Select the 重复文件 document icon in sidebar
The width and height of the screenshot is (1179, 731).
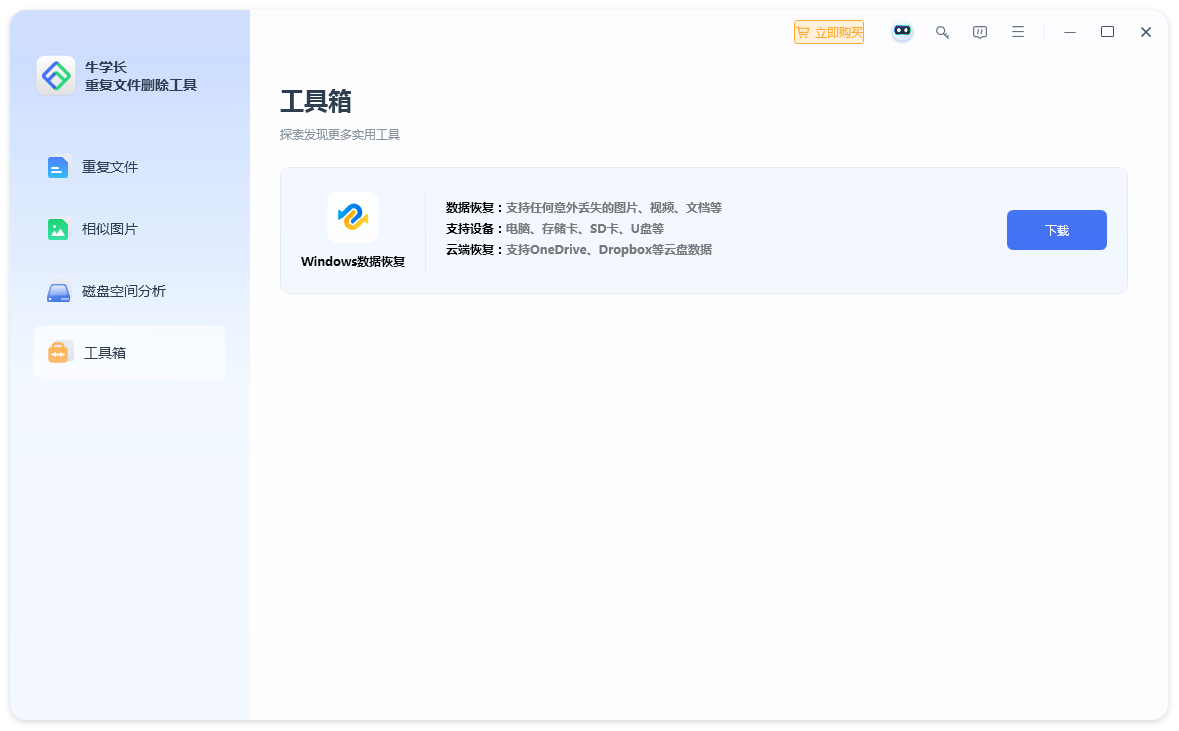point(58,167)
